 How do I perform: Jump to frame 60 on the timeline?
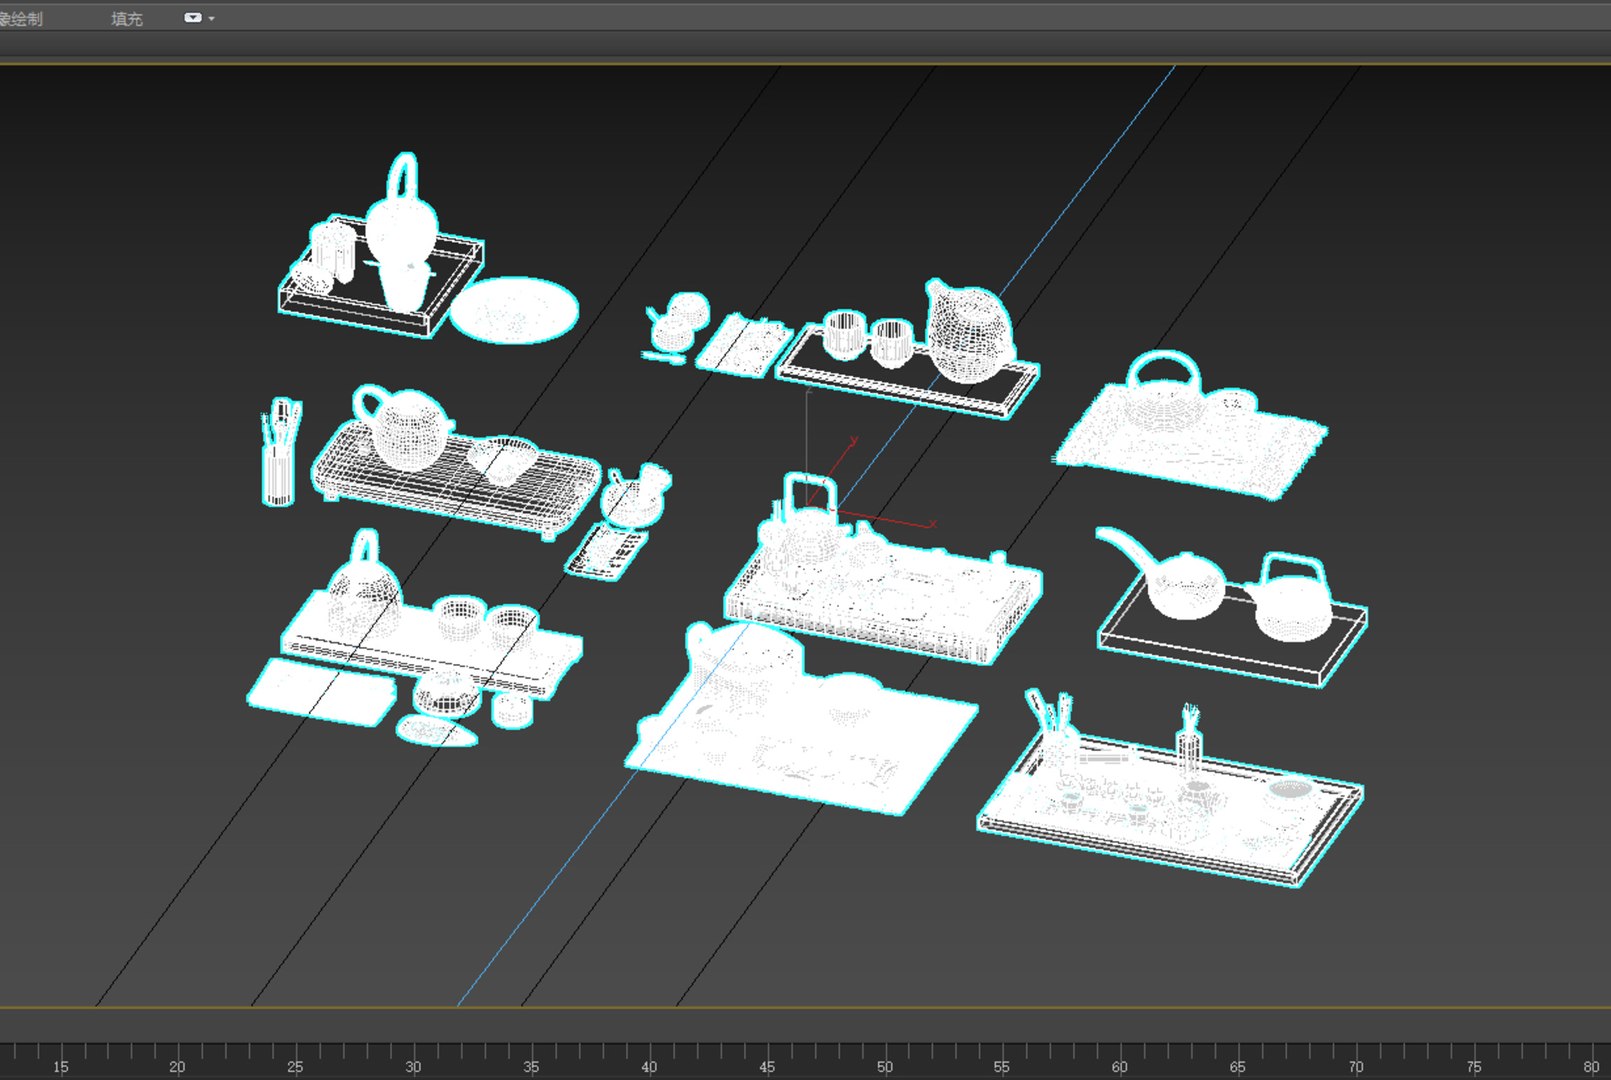click(x=1120, y=1067)
